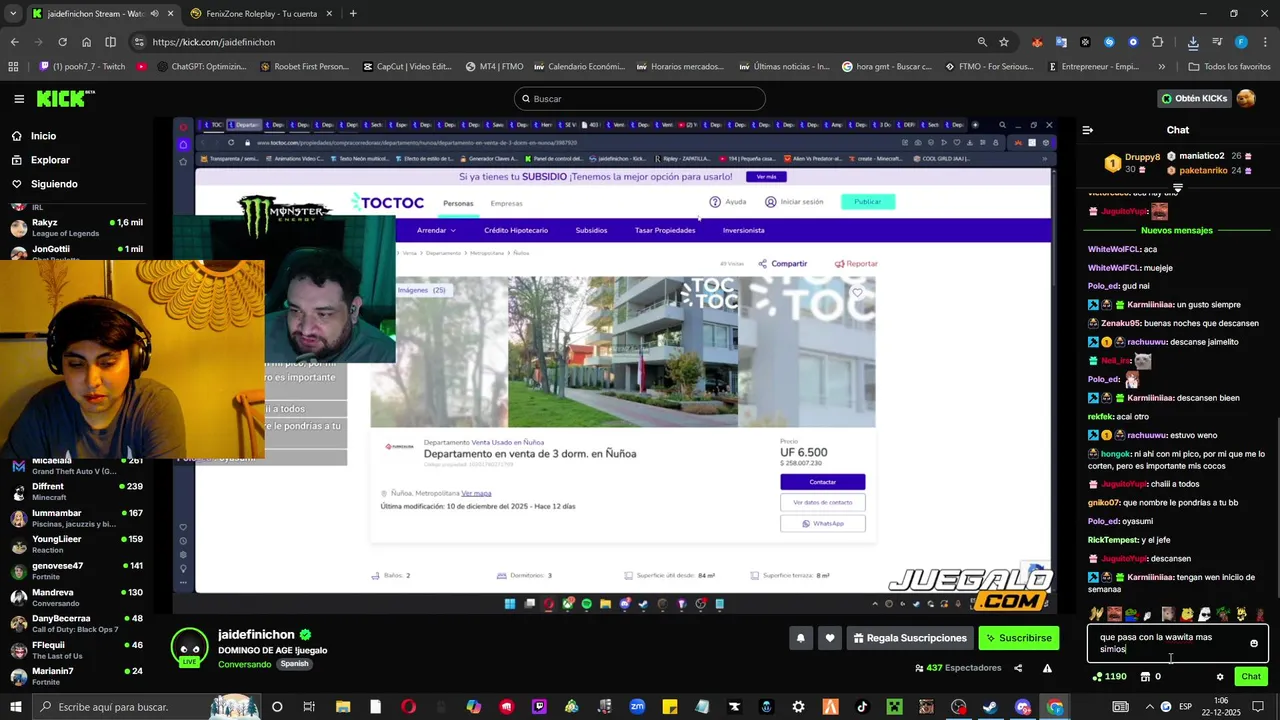Go back in browser history
The image size is (1280, 720).
coord(14,42)
